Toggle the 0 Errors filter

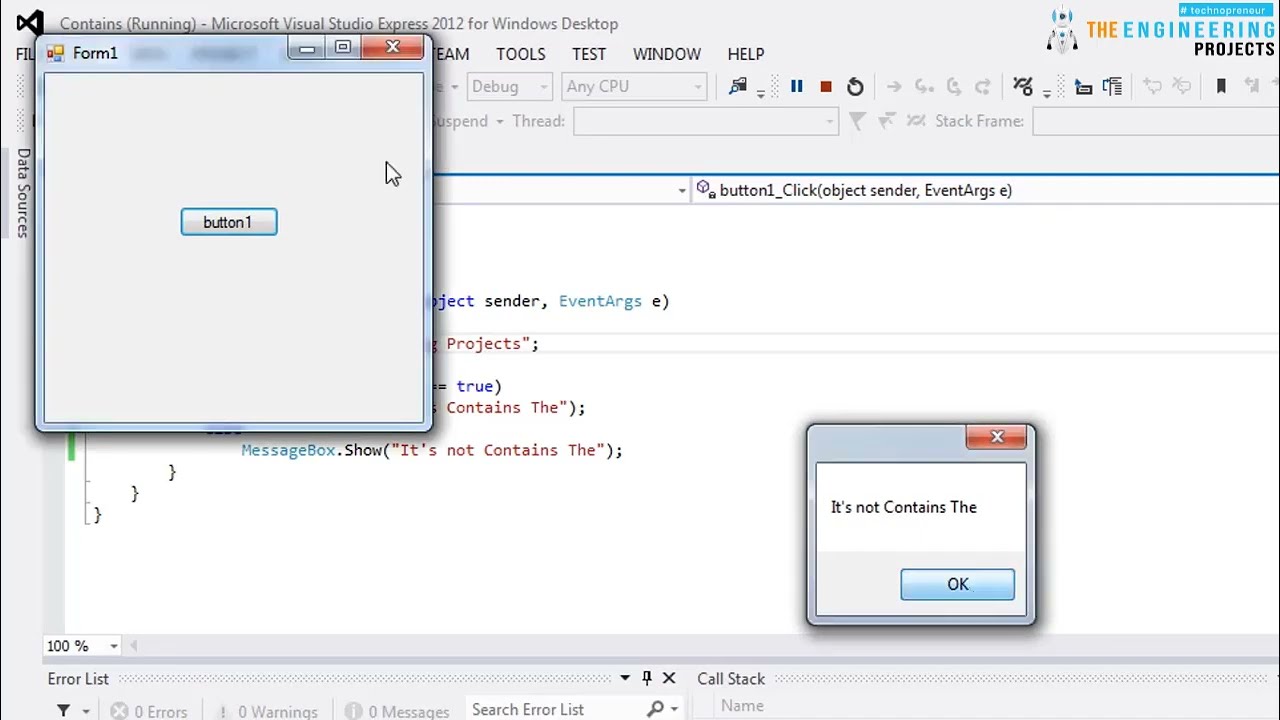[149, 712]
